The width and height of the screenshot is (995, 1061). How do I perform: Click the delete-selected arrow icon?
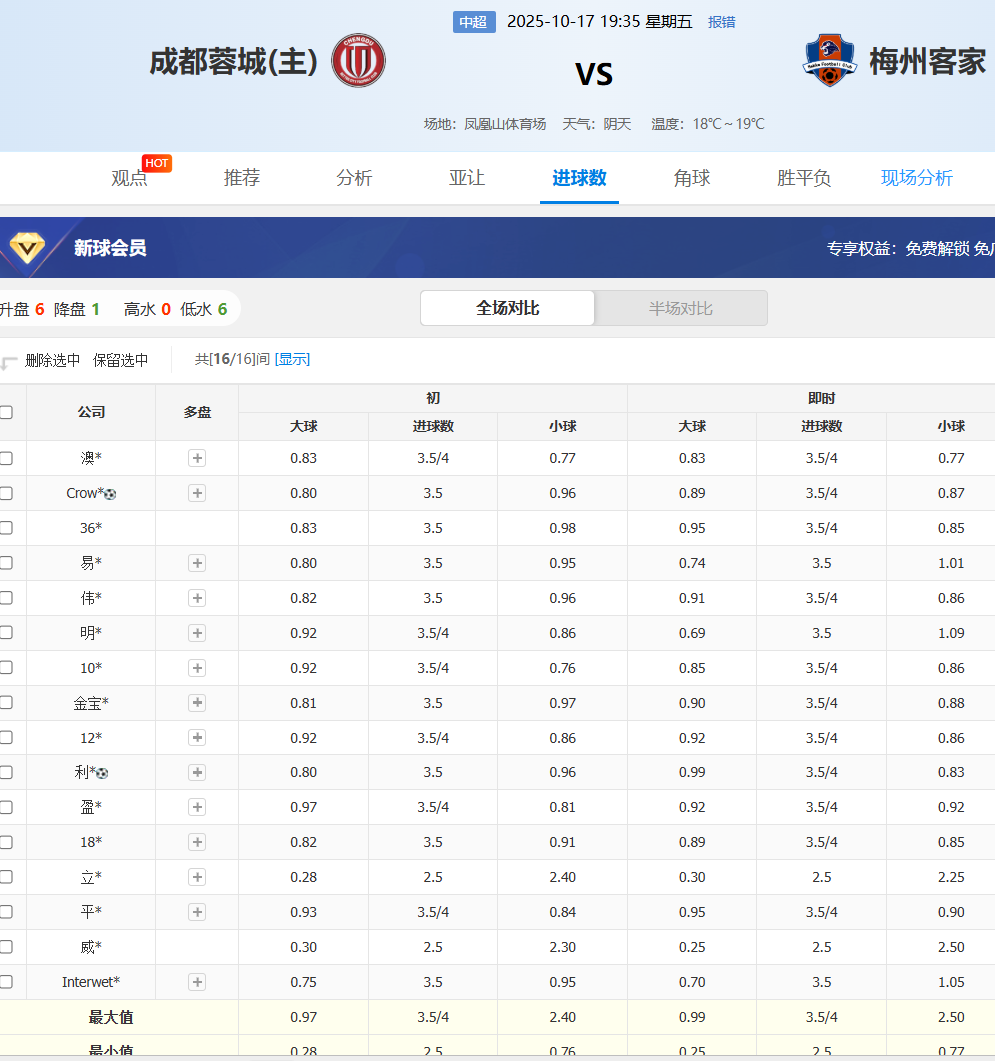click(8, 363)
